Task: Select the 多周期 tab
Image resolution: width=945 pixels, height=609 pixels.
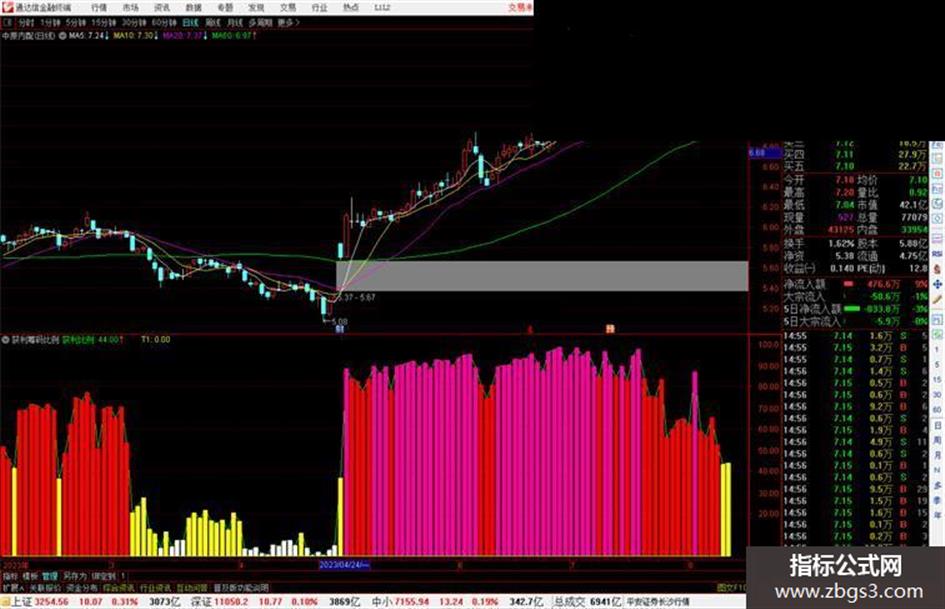Action: (x=260, y=22)
